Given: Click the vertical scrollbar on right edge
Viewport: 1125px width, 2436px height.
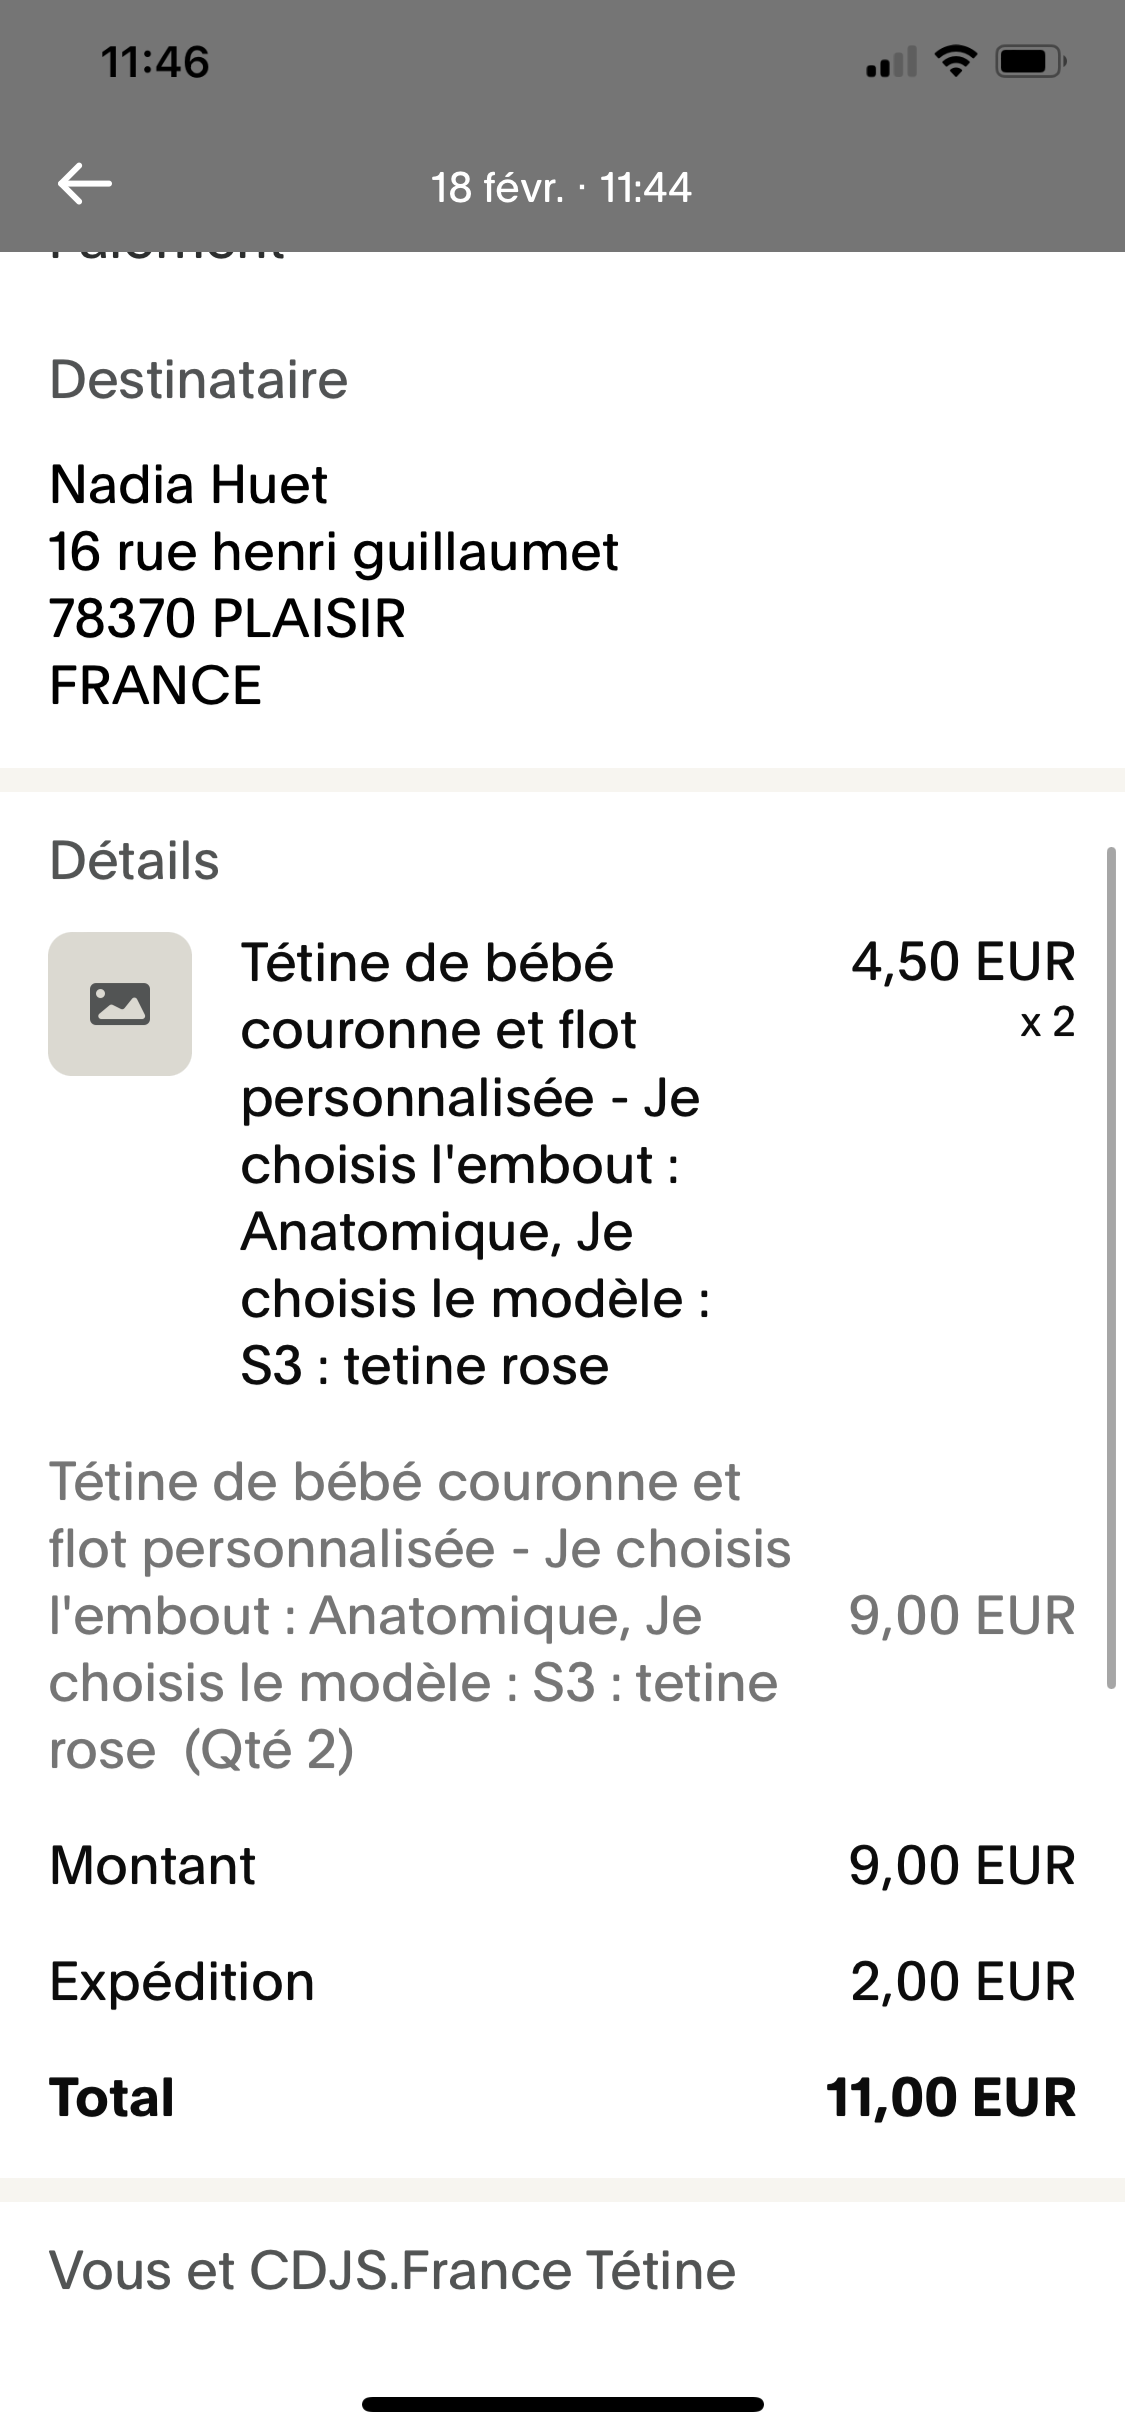Looking at the screenshot, I should tap(1110, 1268).
